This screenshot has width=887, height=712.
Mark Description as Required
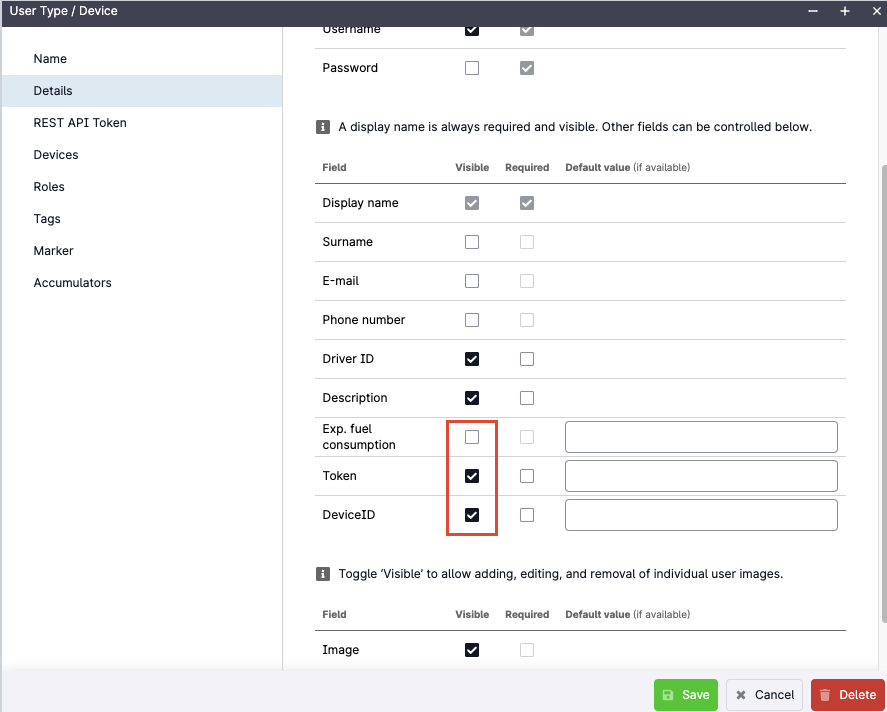click(x=527, y=397)
